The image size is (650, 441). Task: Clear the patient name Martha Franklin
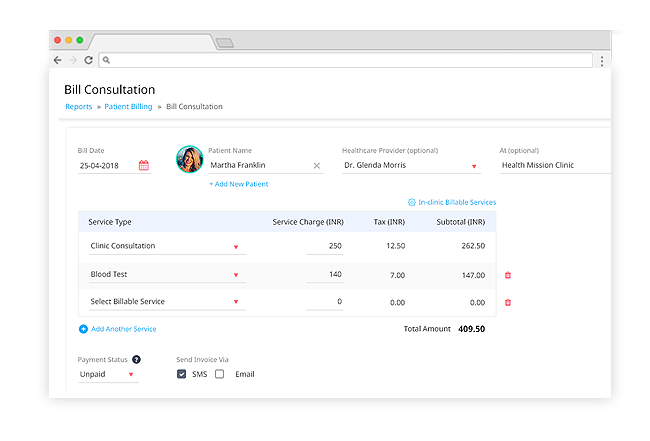click(x=317, y=166)
